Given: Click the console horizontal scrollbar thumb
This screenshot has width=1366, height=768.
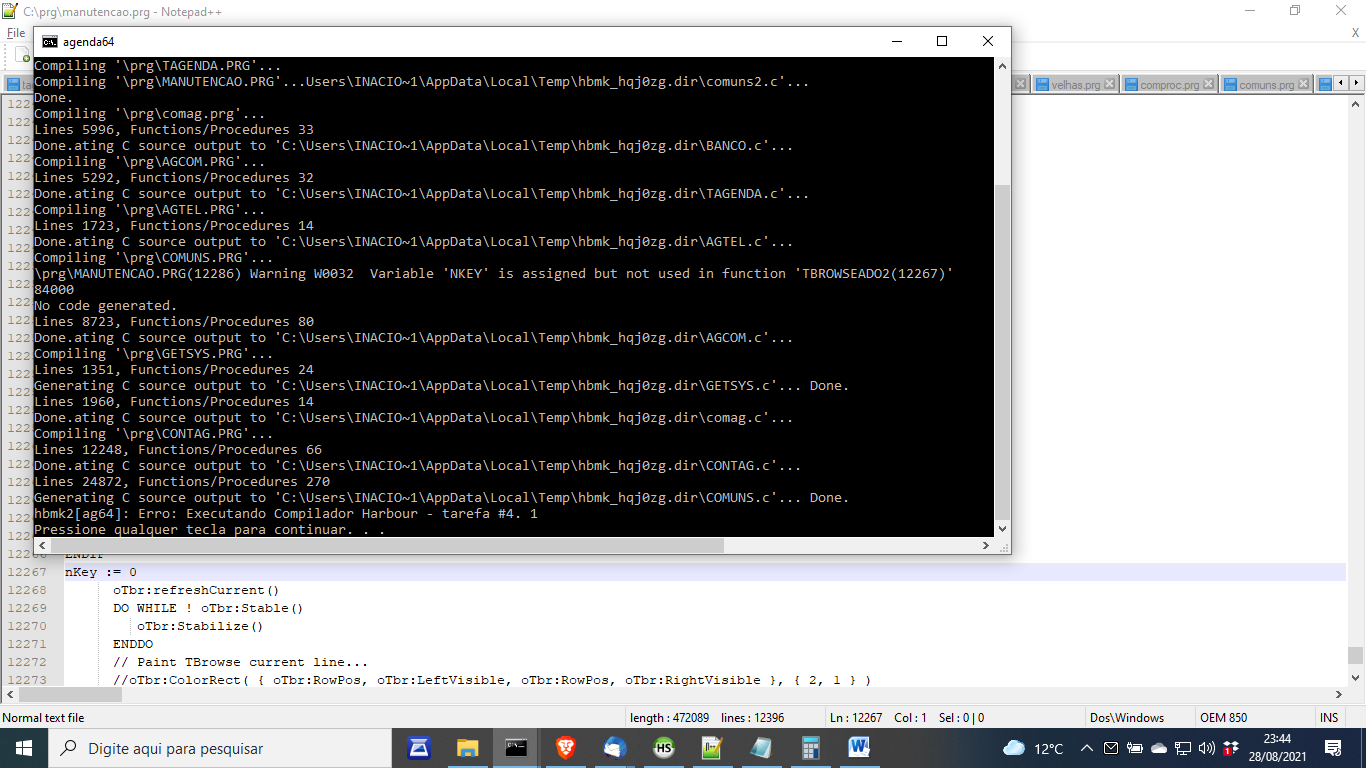Looking at the screenshot, I should (x=387, y=546).
